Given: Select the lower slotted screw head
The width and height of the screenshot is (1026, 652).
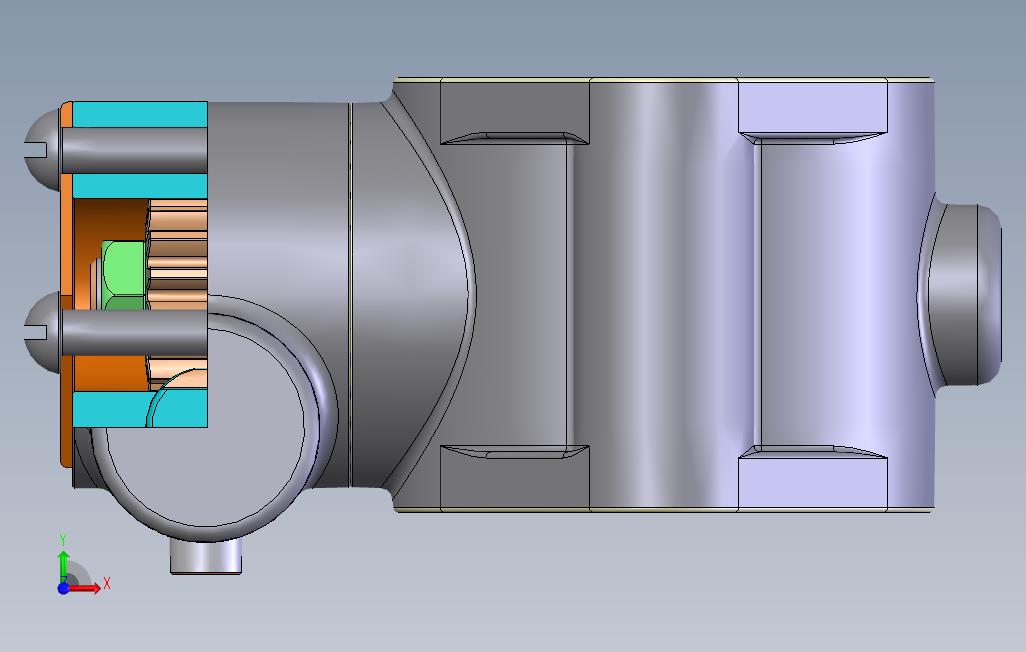Looking at the screenshot, I should 42,333.
